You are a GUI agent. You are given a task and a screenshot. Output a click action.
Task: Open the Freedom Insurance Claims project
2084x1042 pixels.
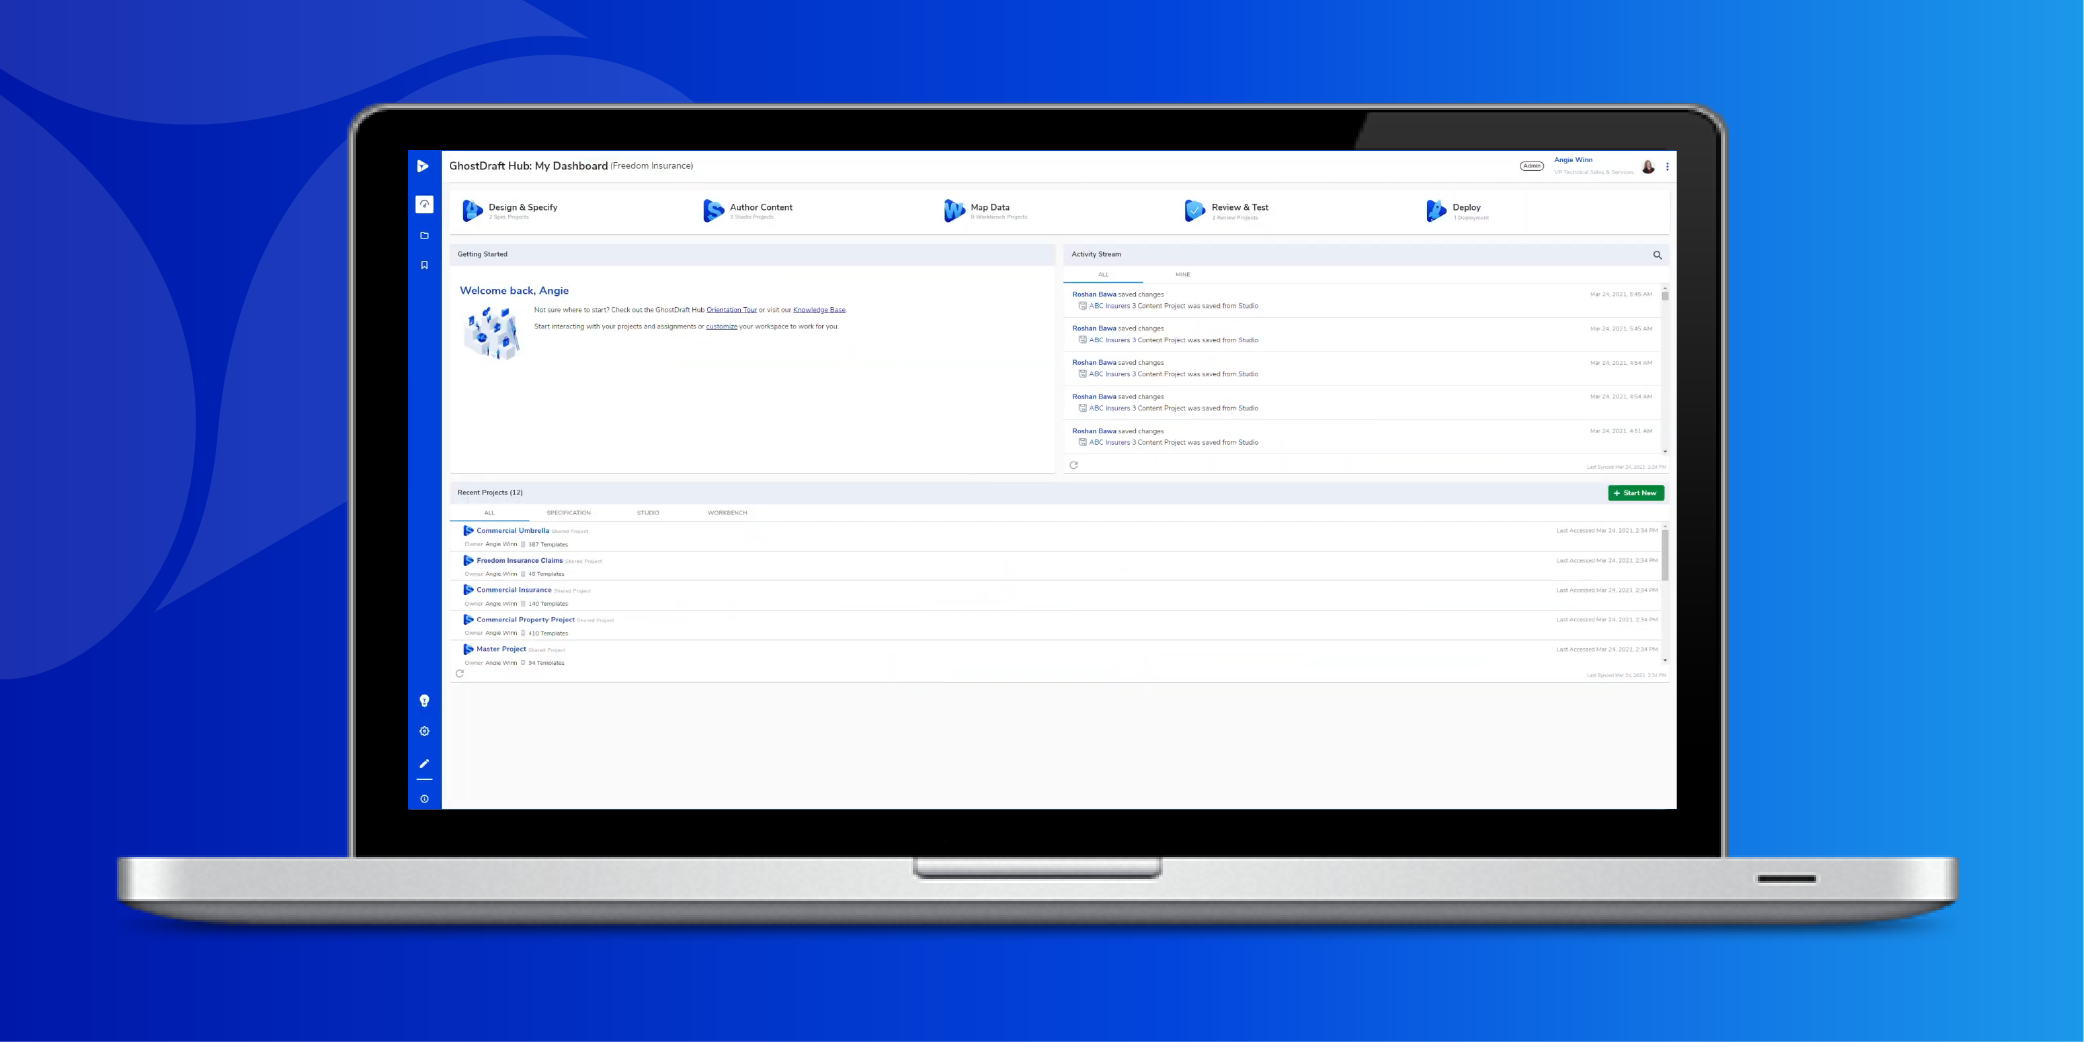point(520,560)
